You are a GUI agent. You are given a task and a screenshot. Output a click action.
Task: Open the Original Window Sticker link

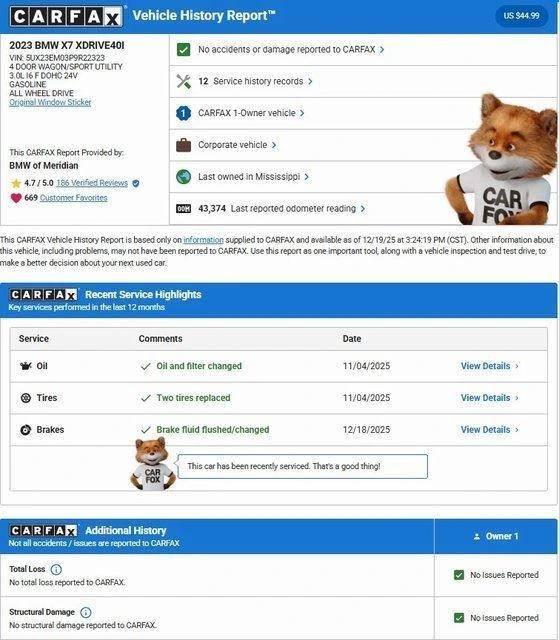tap(50, 102)
